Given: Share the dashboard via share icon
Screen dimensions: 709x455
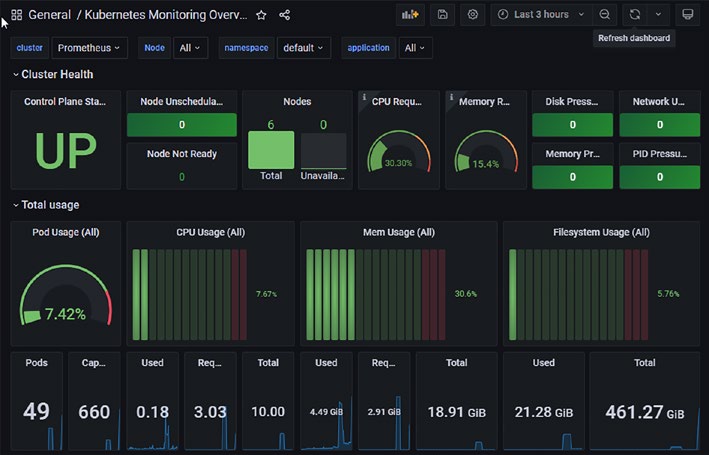Looking at the screenshot, I should 284,15.
